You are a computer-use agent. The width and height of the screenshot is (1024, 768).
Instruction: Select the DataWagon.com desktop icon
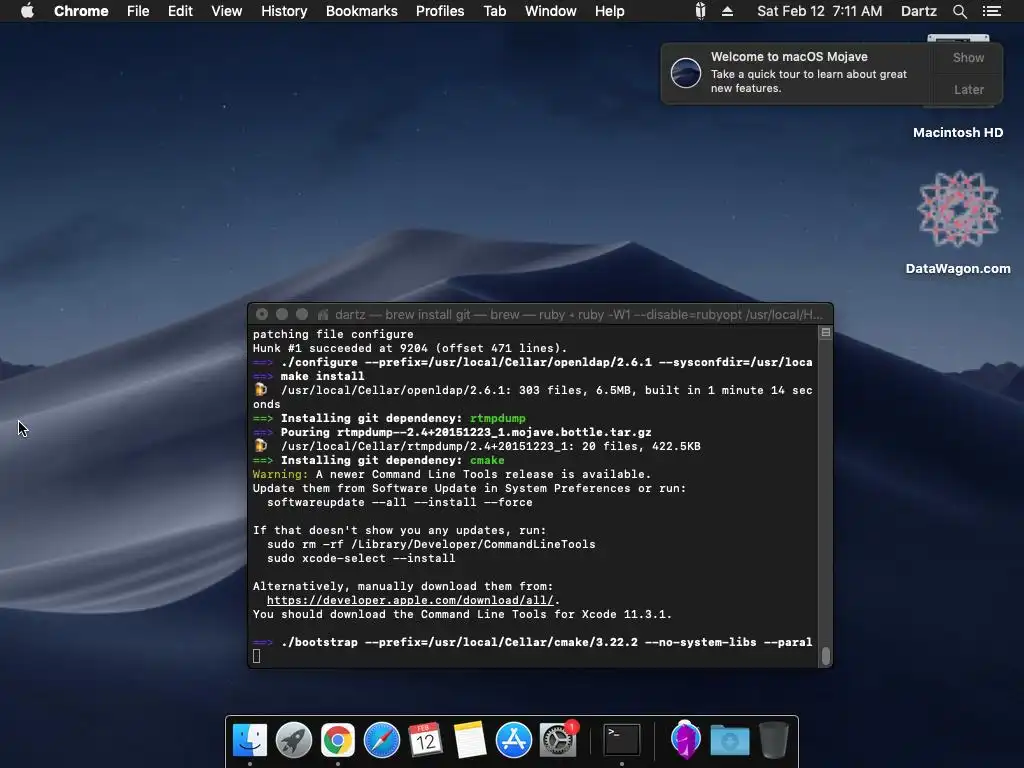(958, 222)
